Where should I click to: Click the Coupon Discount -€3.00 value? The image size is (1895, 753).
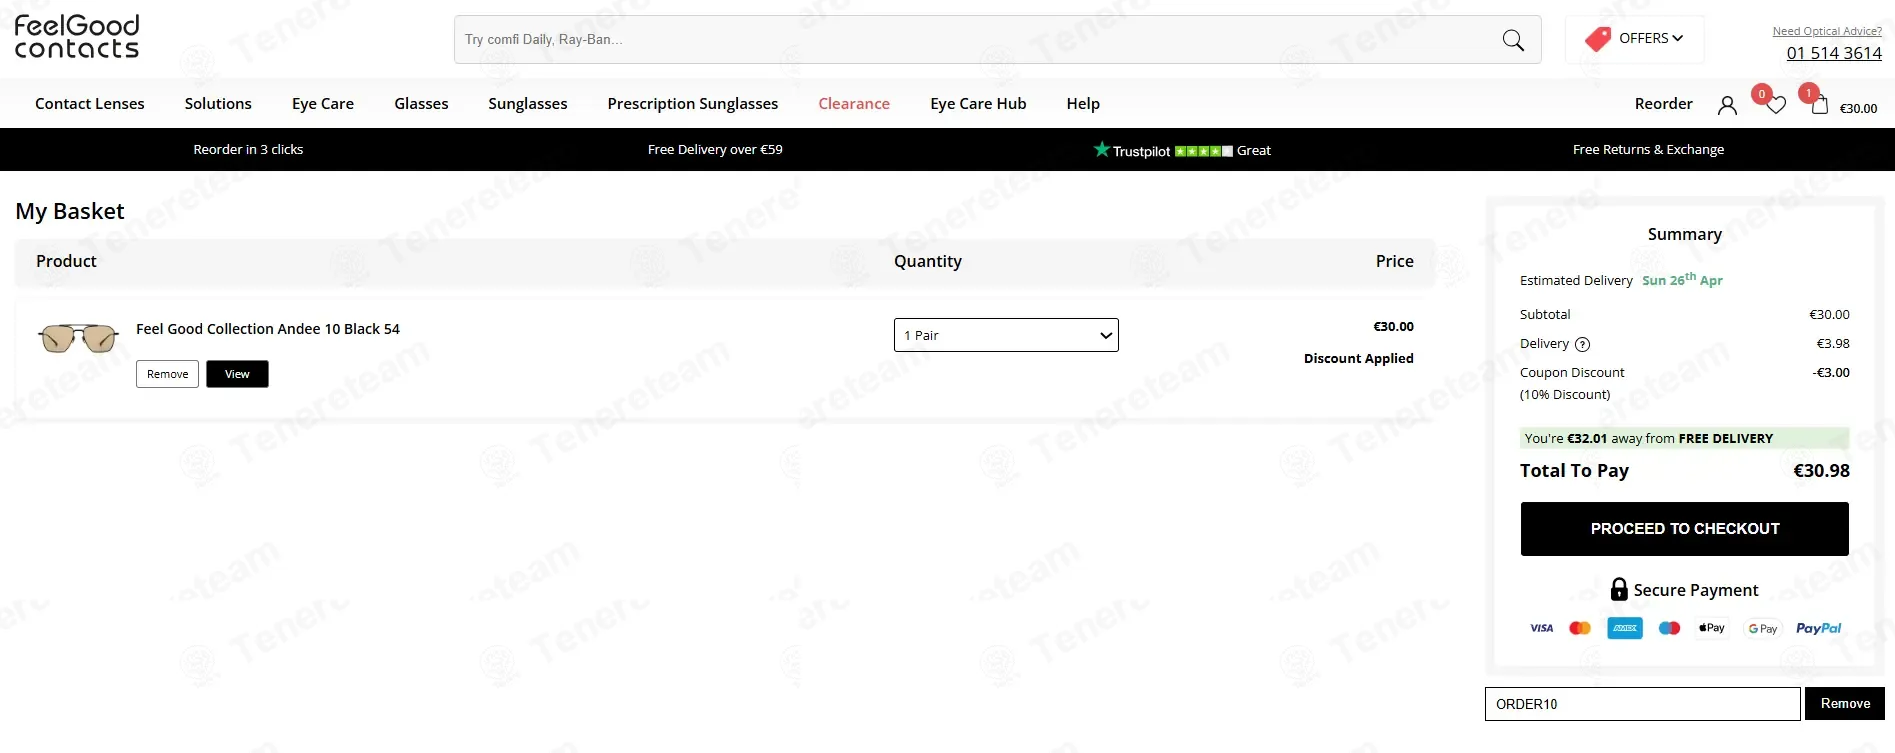1831,373
